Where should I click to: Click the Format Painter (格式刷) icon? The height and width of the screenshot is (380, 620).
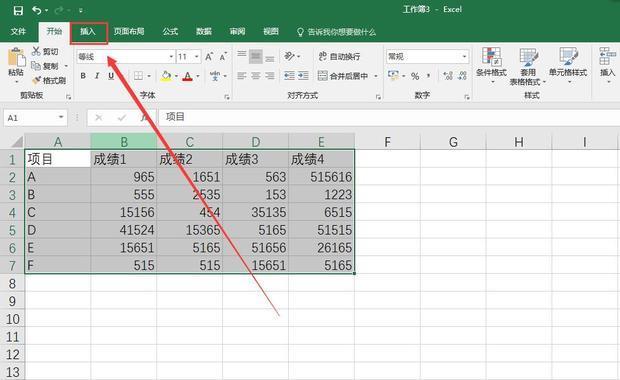(36, 80)
